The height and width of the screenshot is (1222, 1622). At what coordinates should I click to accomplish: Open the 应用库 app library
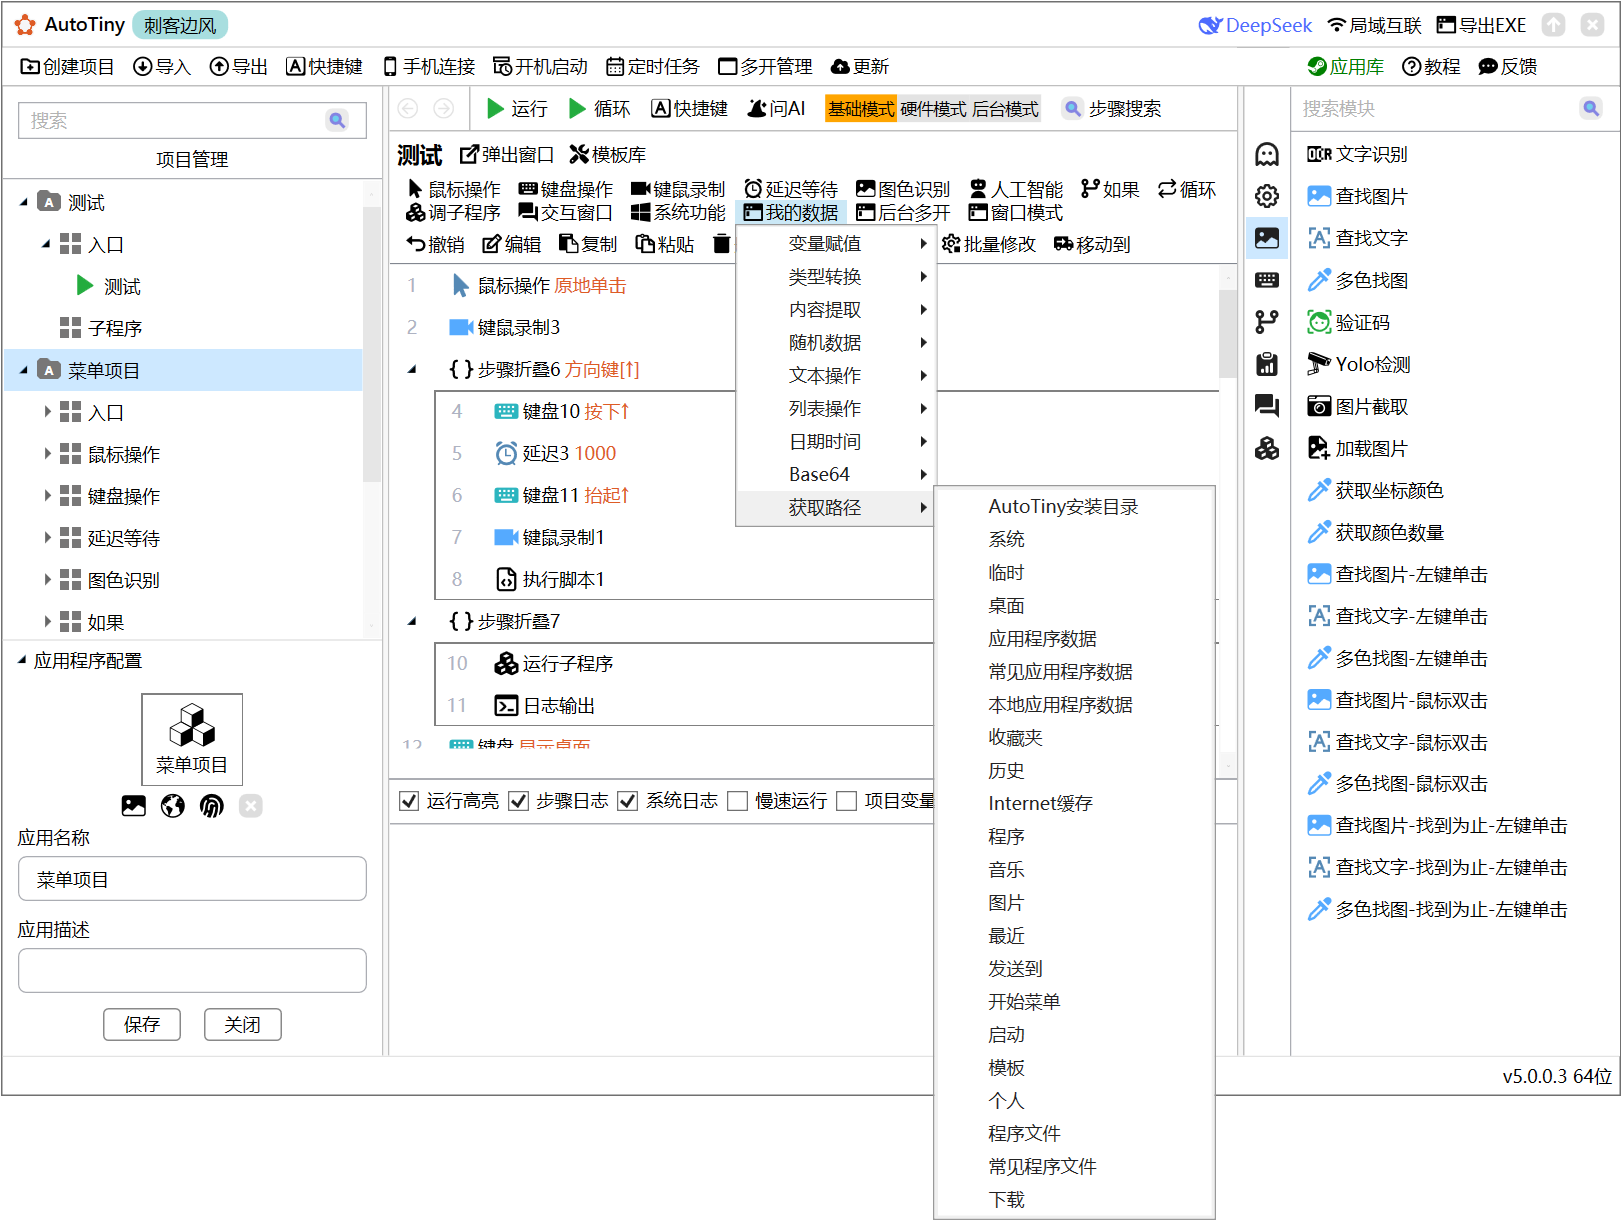tap(1346, 67)
